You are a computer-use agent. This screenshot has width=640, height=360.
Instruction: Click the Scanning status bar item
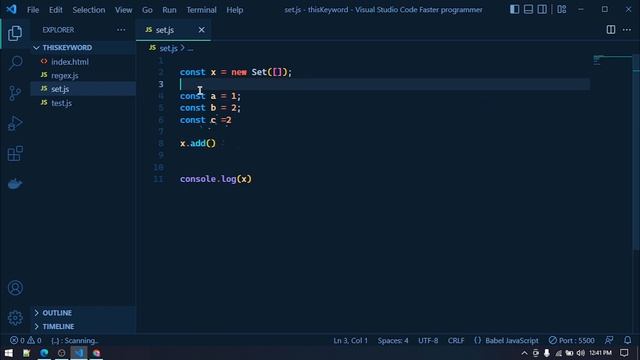[x=74, y=340]
